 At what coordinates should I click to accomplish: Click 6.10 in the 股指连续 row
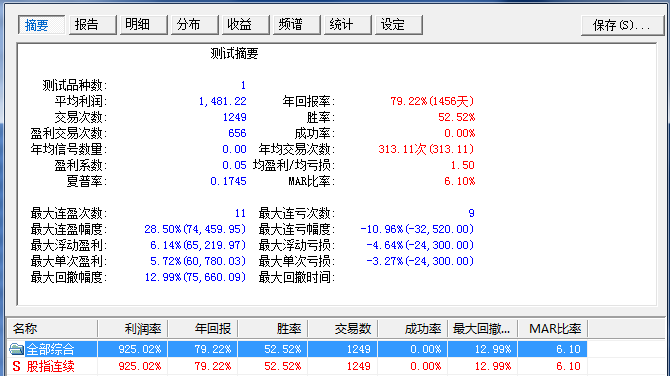pyautogui.click(x=568, y=366)
